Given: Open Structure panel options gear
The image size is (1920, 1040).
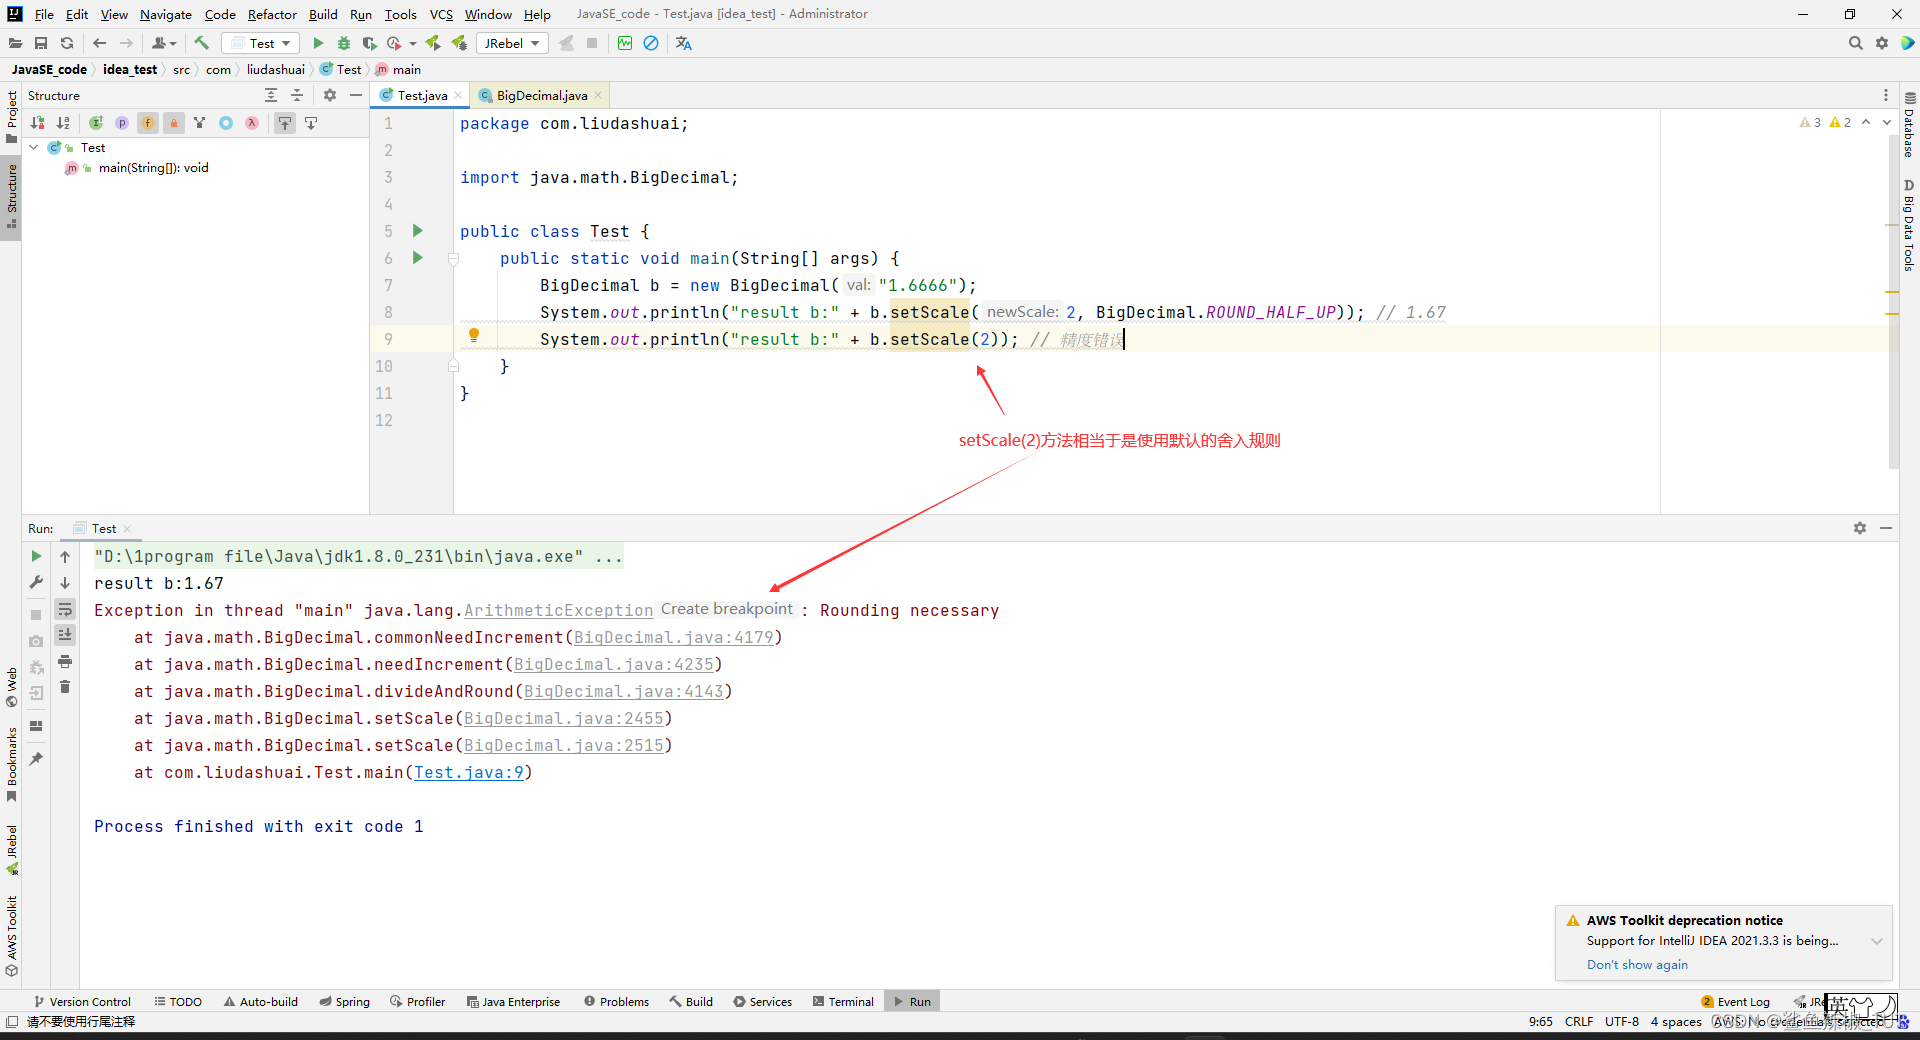Looking at the screenshot, I should click(x=330, y=95).
